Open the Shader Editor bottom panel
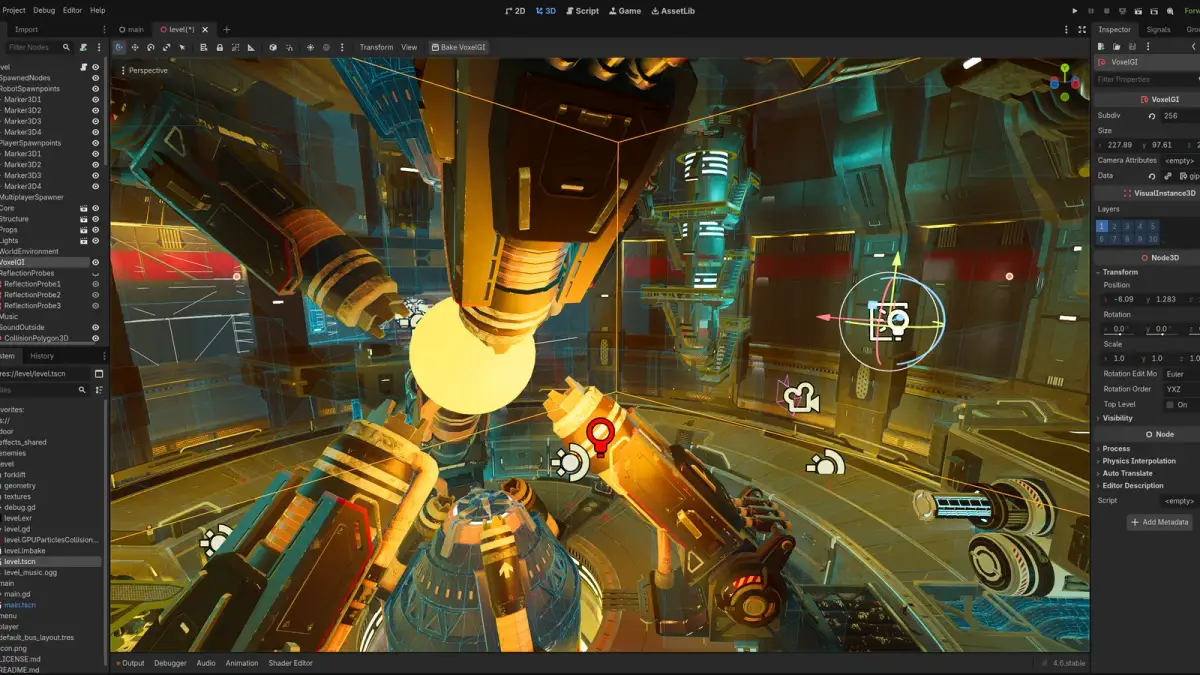Screen dimensions: 1200x675 click(289, 663)
